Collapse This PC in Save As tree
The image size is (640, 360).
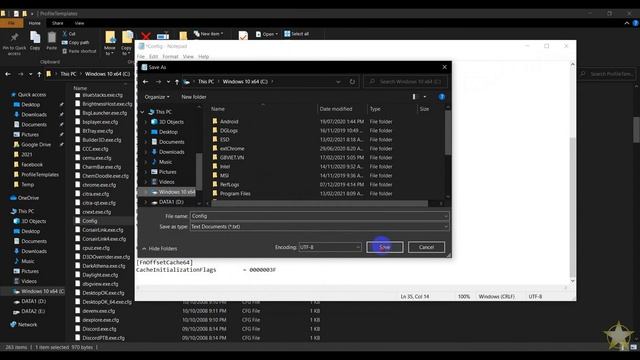point(142,112)
